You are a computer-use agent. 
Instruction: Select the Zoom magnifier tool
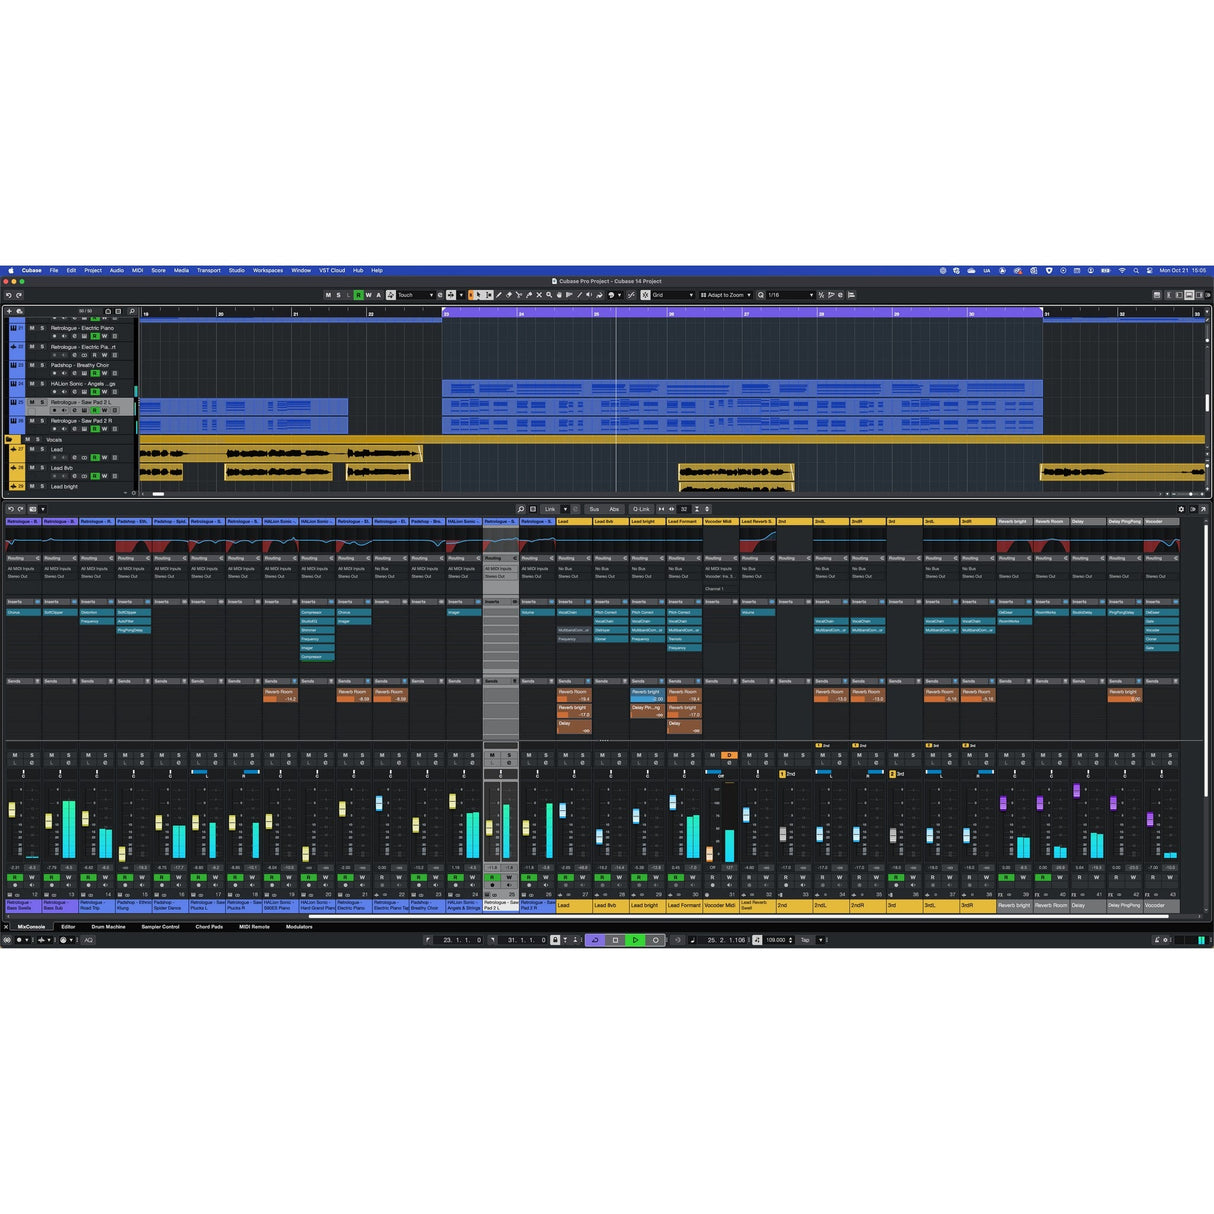[x=549, y=295]
